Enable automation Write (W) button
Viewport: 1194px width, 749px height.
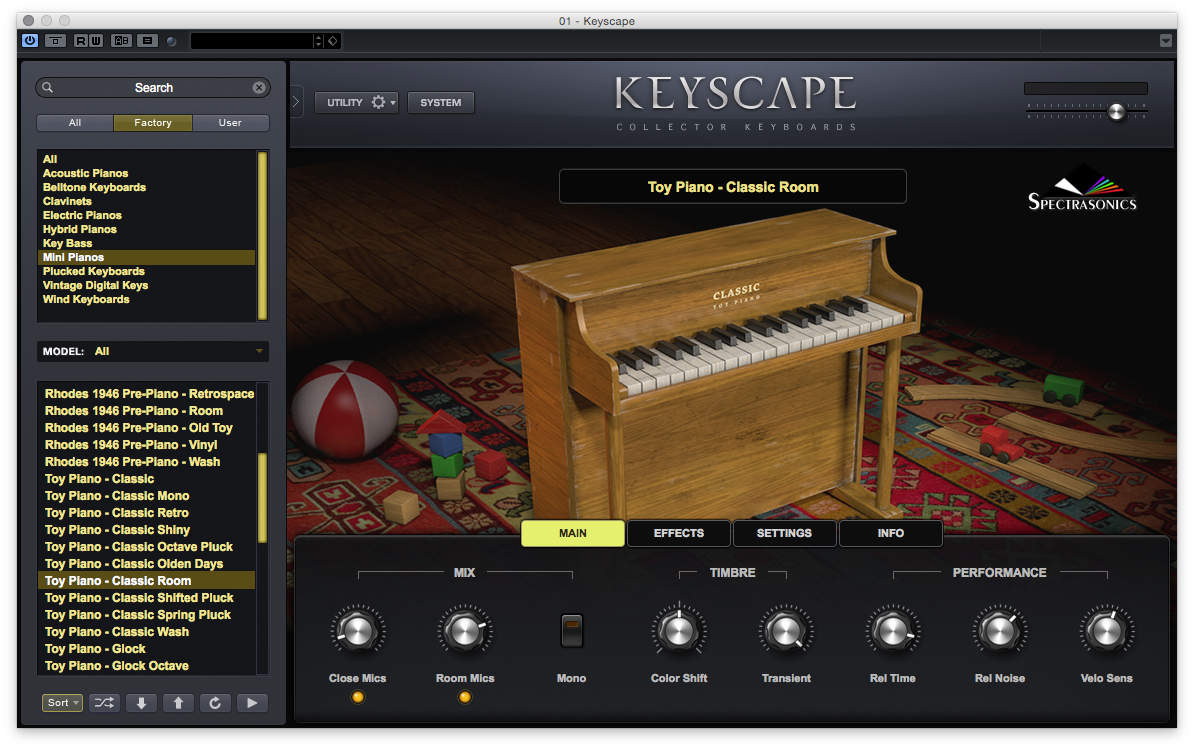point(96,40)
